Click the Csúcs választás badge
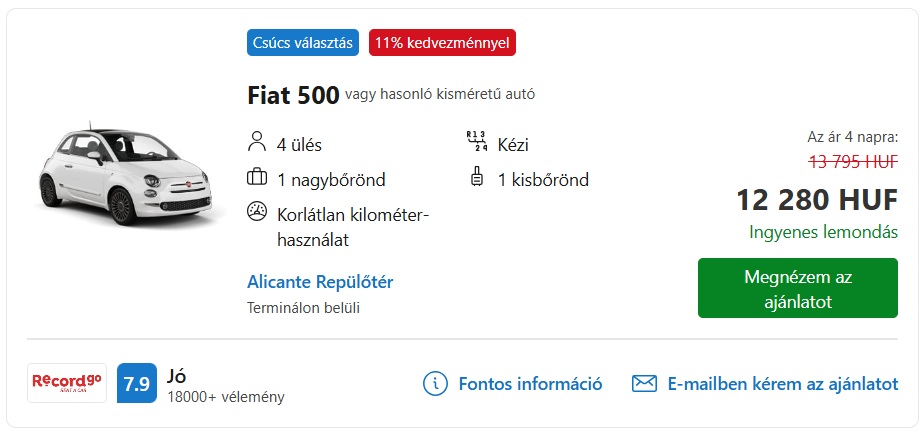 coord(303,43)
